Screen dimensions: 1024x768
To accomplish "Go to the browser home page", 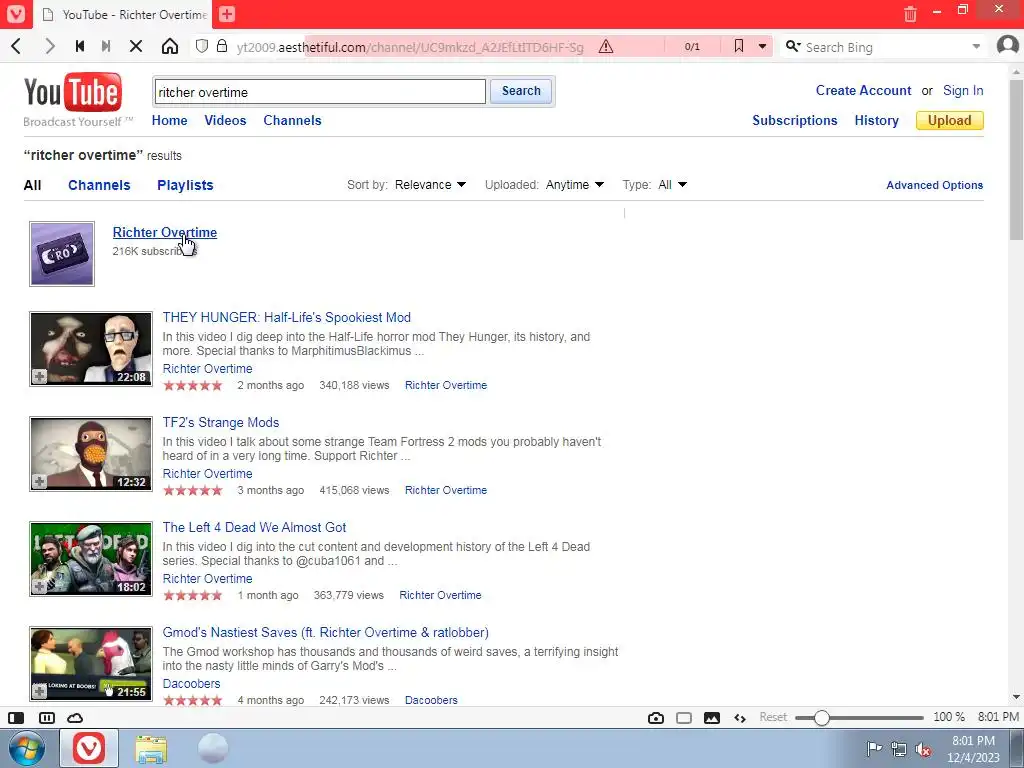I will pos(170,46).
